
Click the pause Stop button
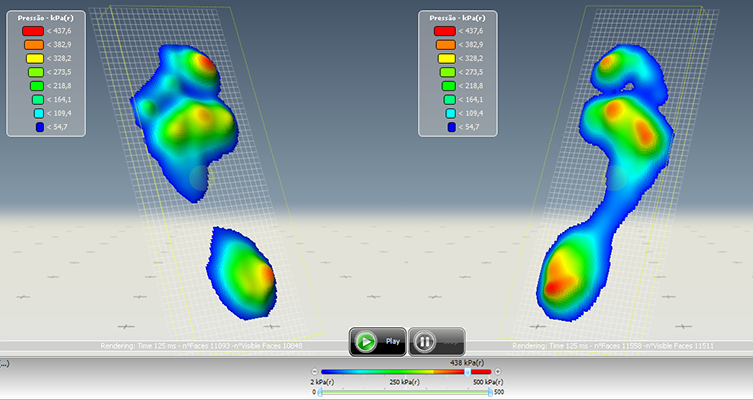click(436, 341)
